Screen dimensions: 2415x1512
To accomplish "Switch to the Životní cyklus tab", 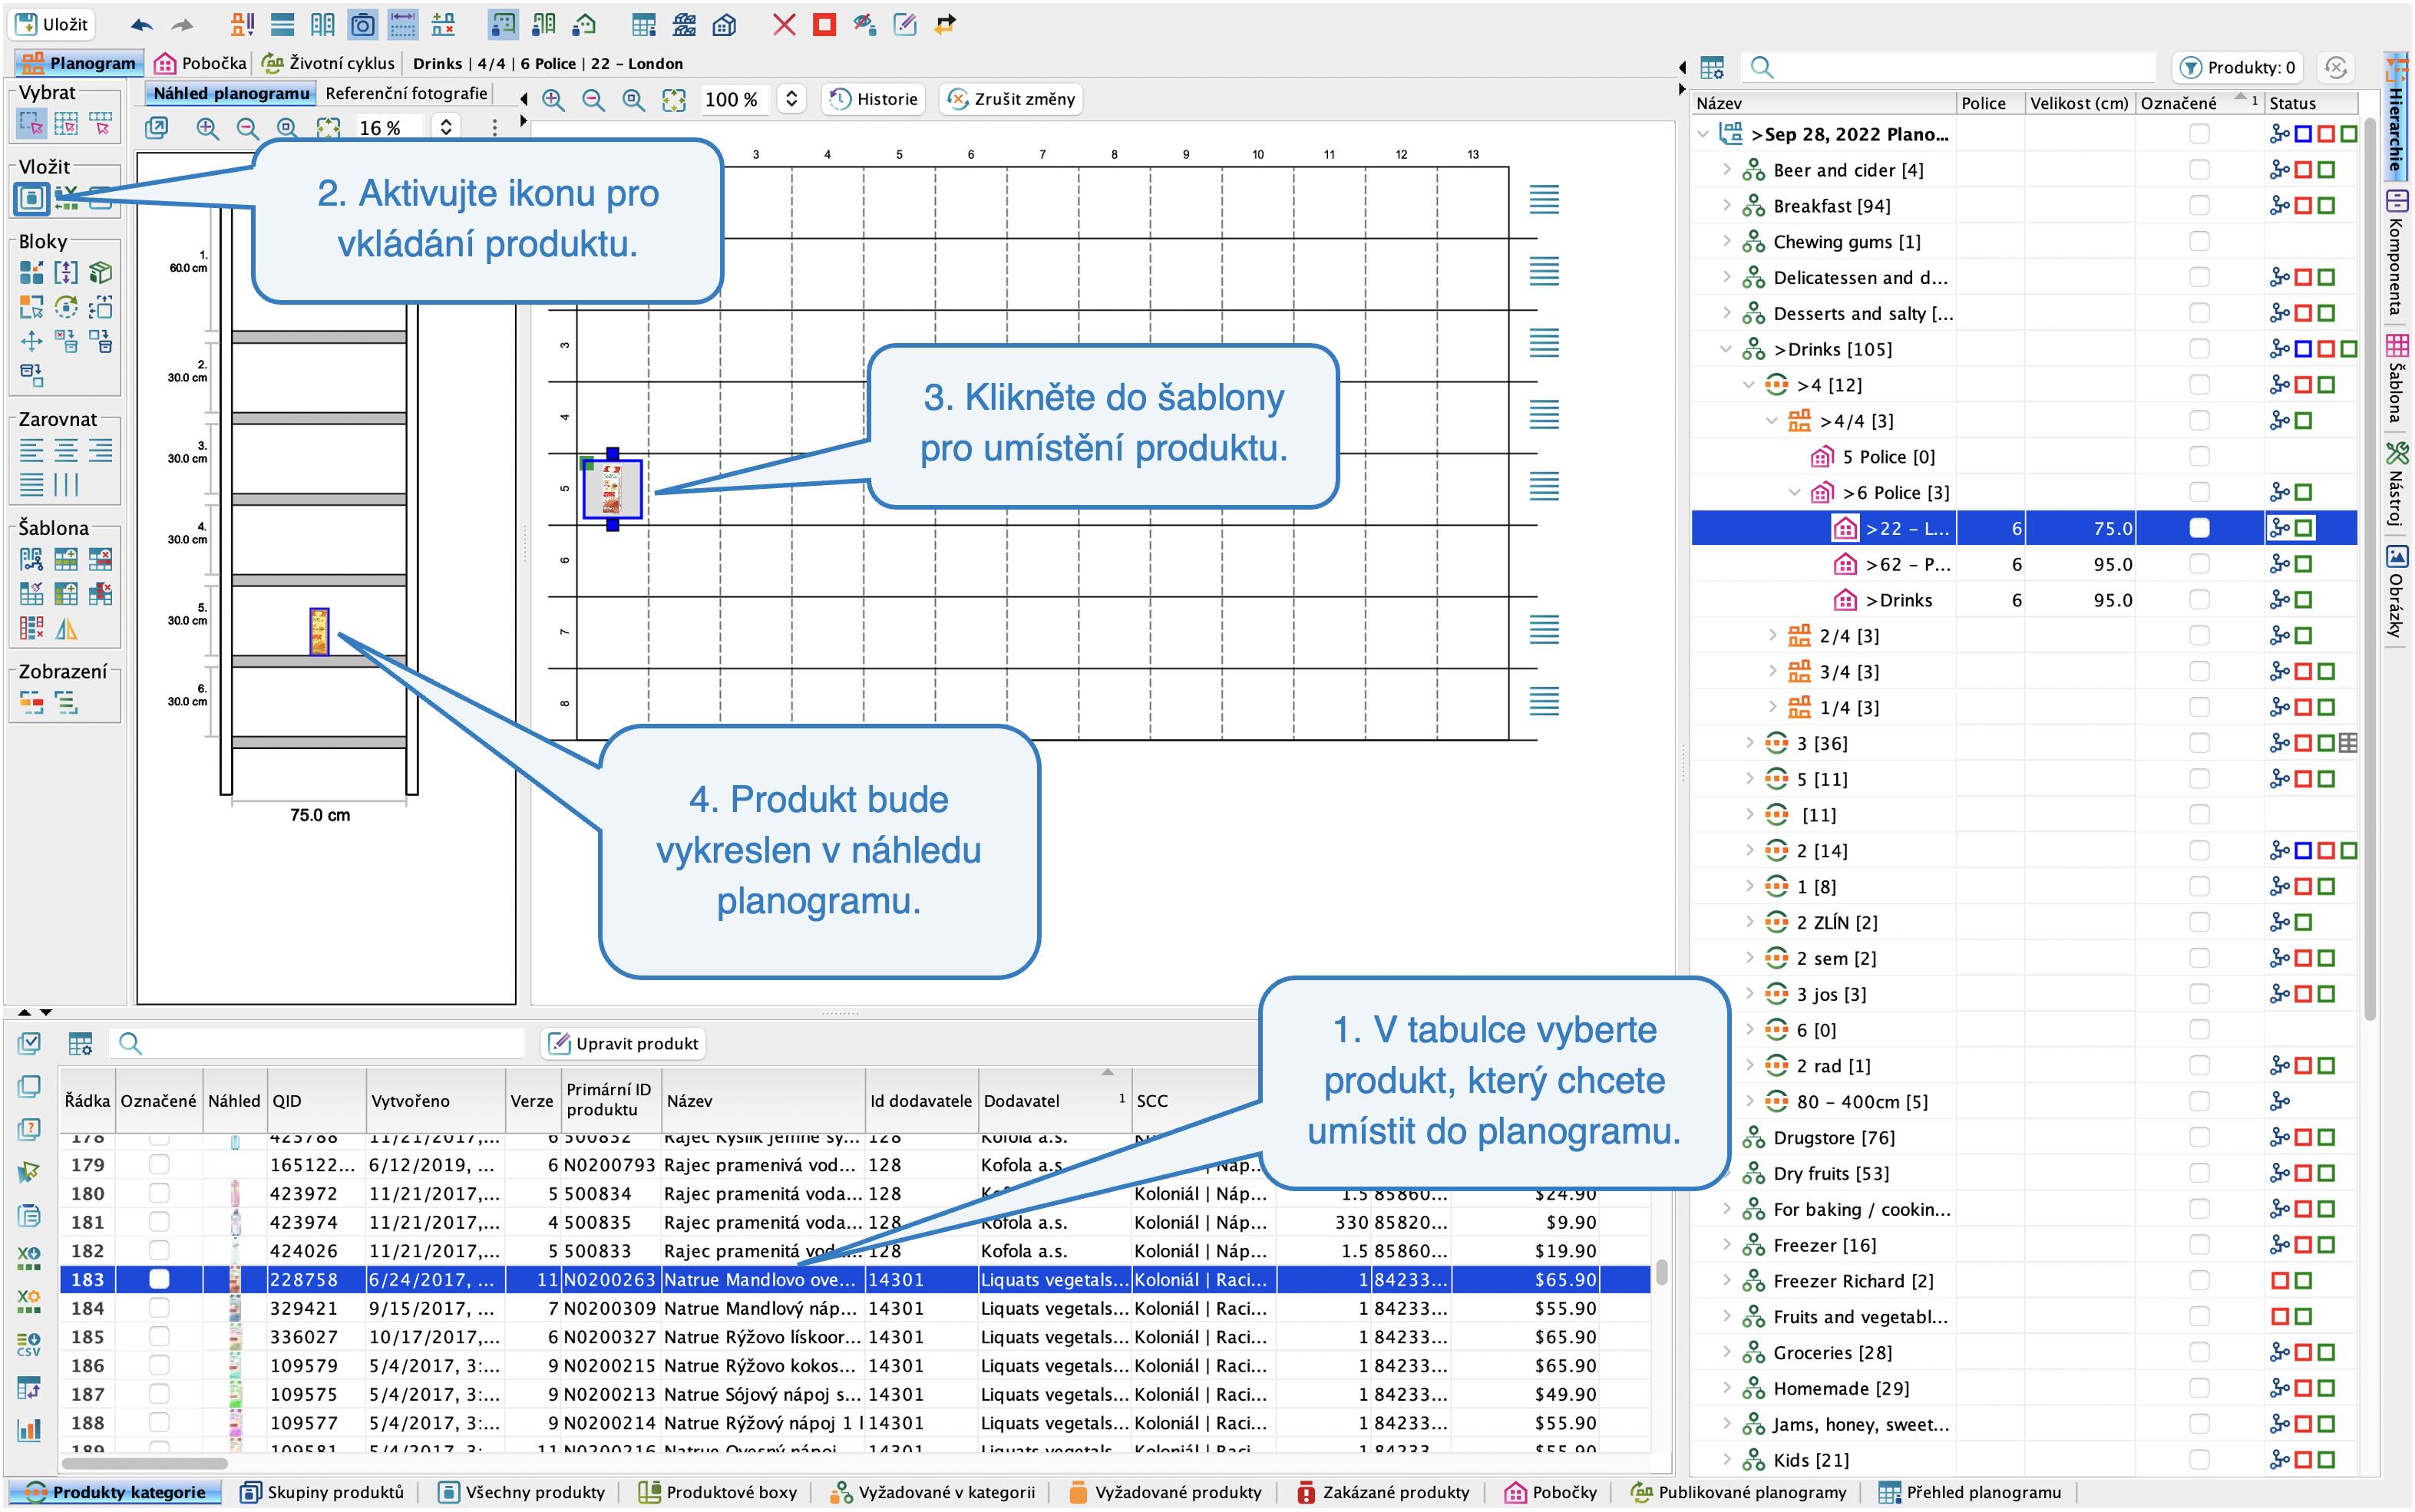I will (x=329, y=63).
